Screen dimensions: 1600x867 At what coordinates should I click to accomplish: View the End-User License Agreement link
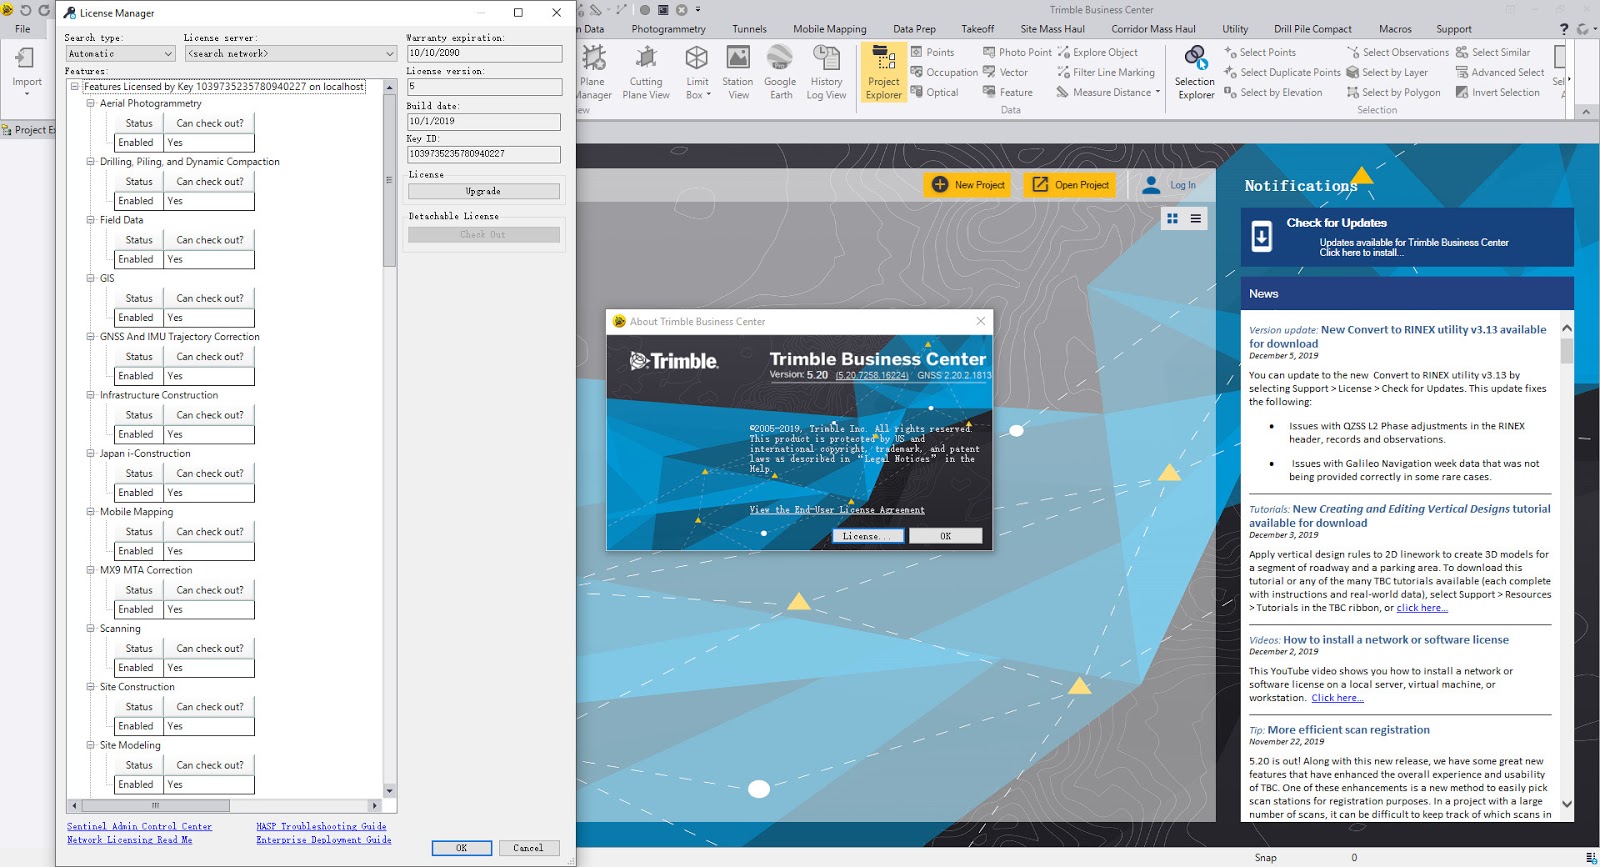click(x=837, y=510)
